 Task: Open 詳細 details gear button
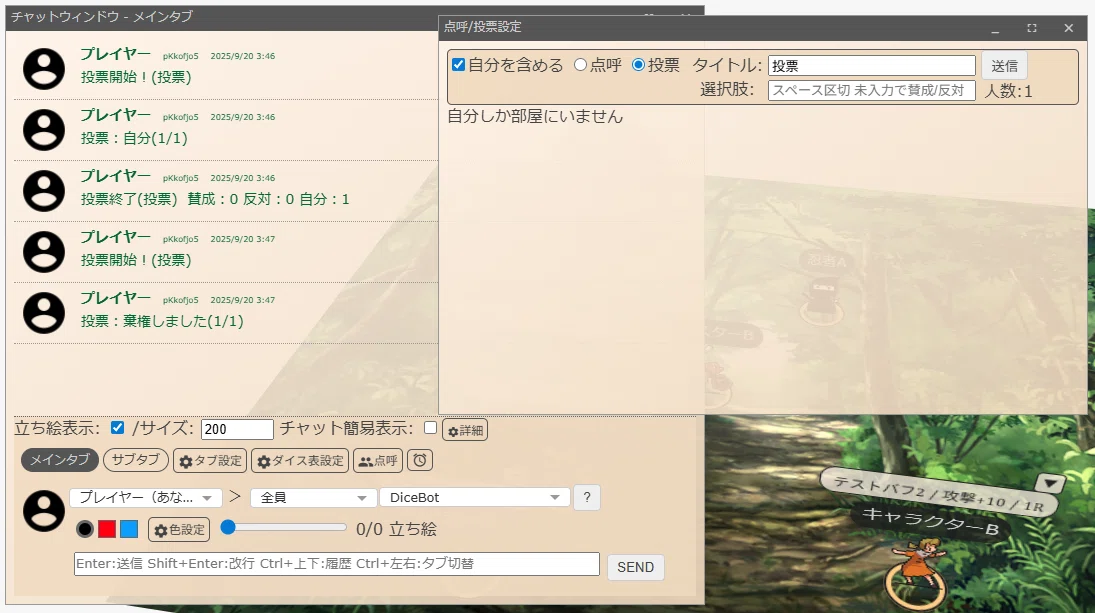pyautogui.click(x=465, y=430)
